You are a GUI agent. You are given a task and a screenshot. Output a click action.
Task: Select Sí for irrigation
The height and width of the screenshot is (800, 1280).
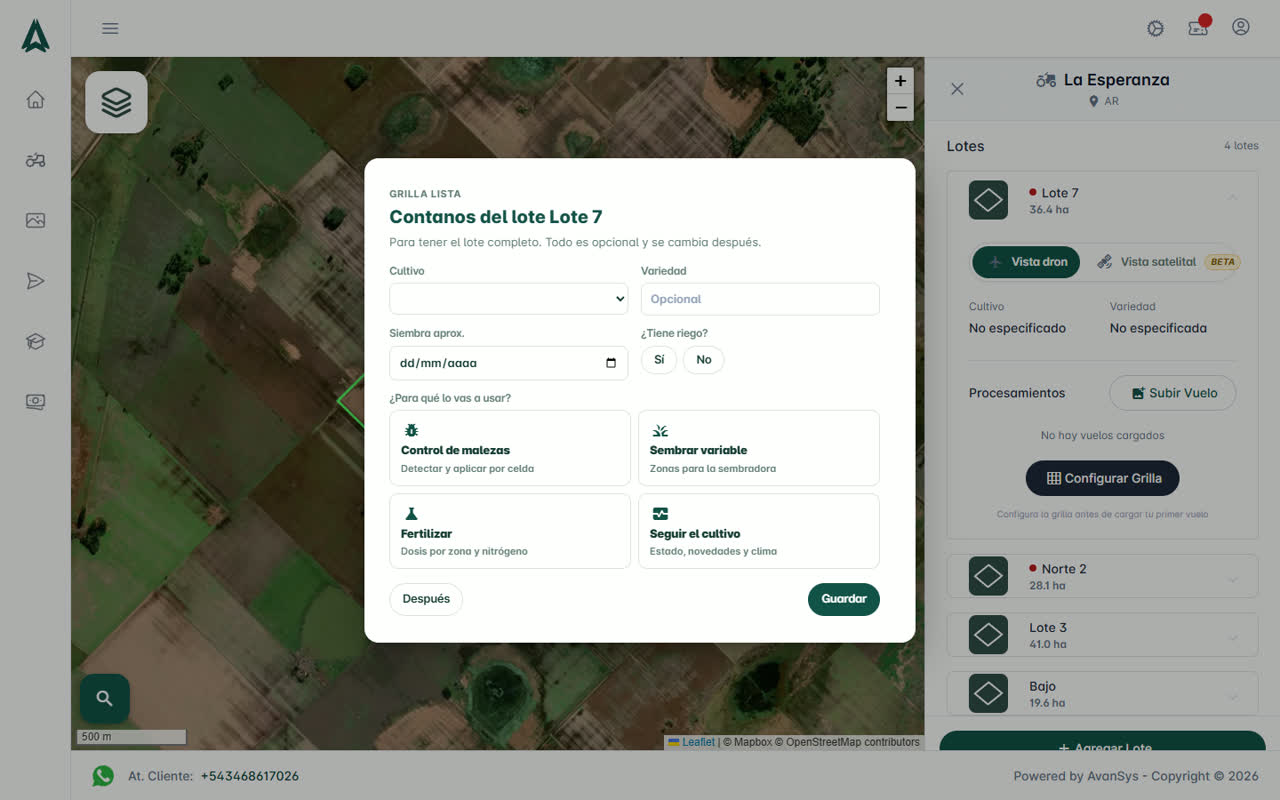click(659, 360)
